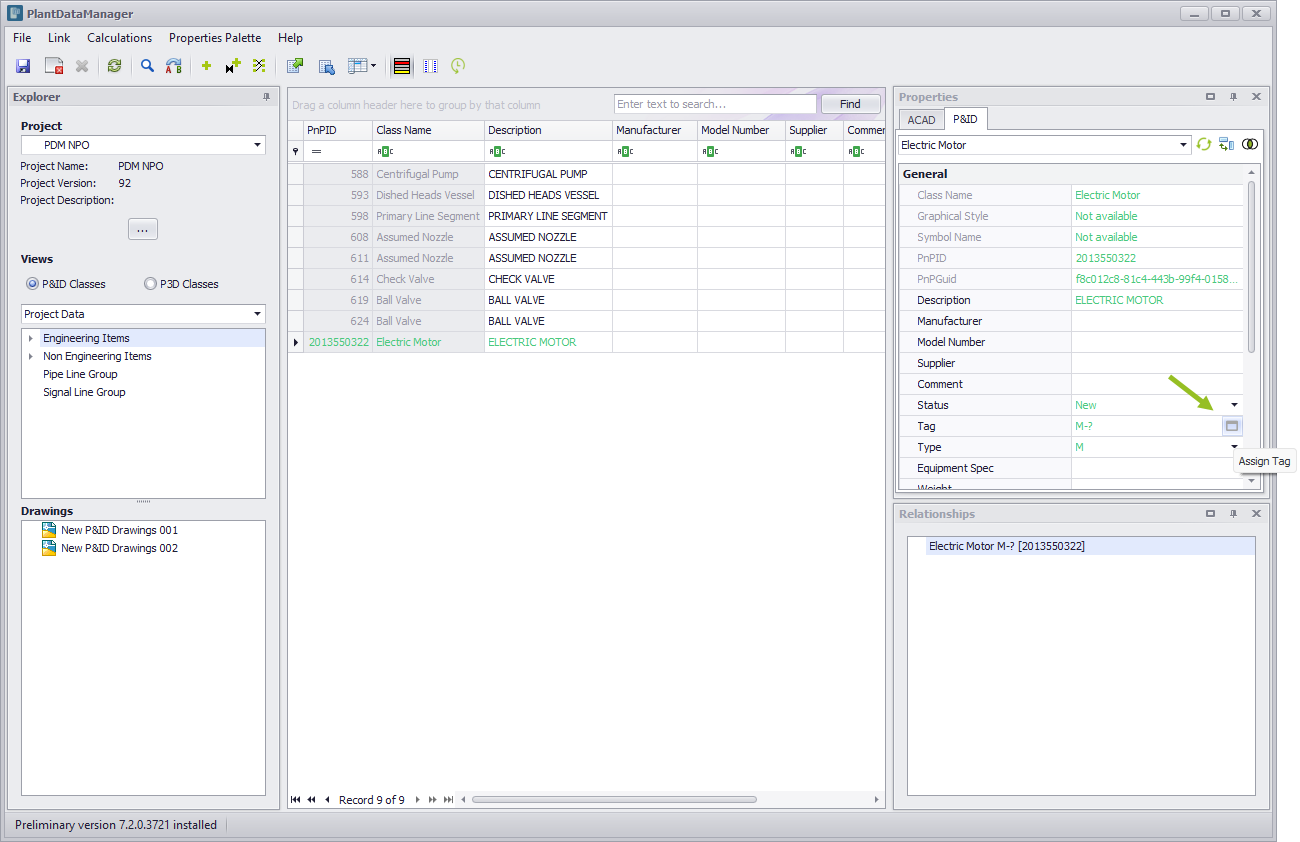Sort by the Class Name column header
The image size is (1300, 842).
(428, 130)
